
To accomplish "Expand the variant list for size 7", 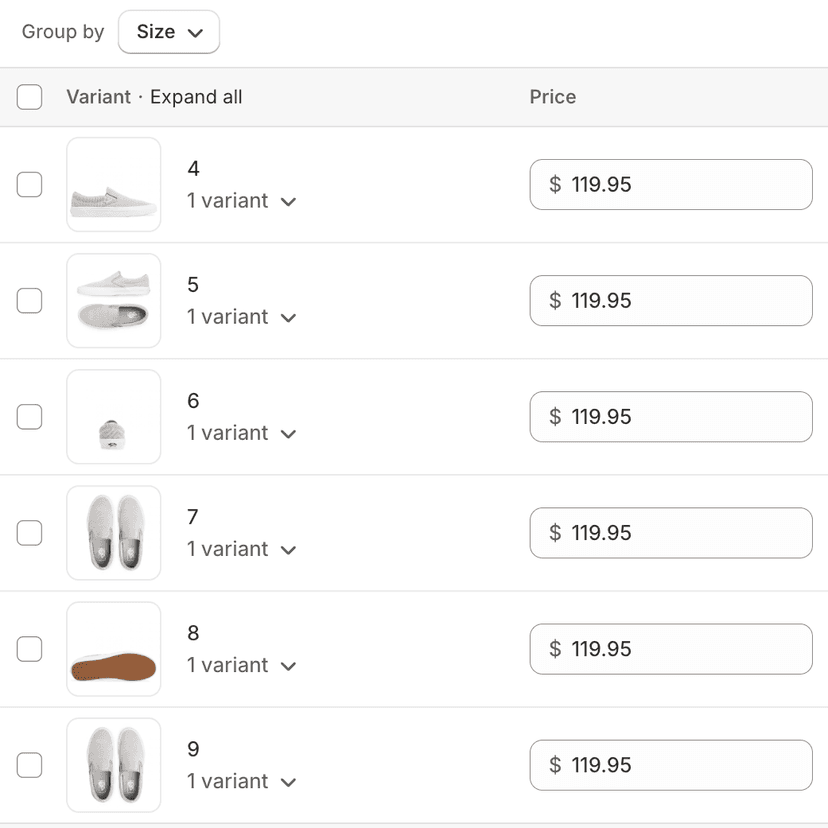I will pos(288,550).
